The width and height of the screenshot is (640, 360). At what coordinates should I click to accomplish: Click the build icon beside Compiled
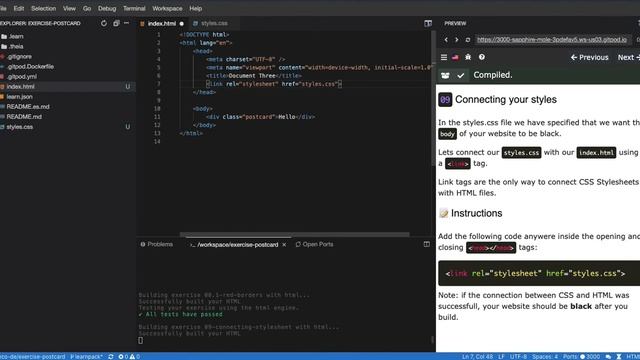445,75
